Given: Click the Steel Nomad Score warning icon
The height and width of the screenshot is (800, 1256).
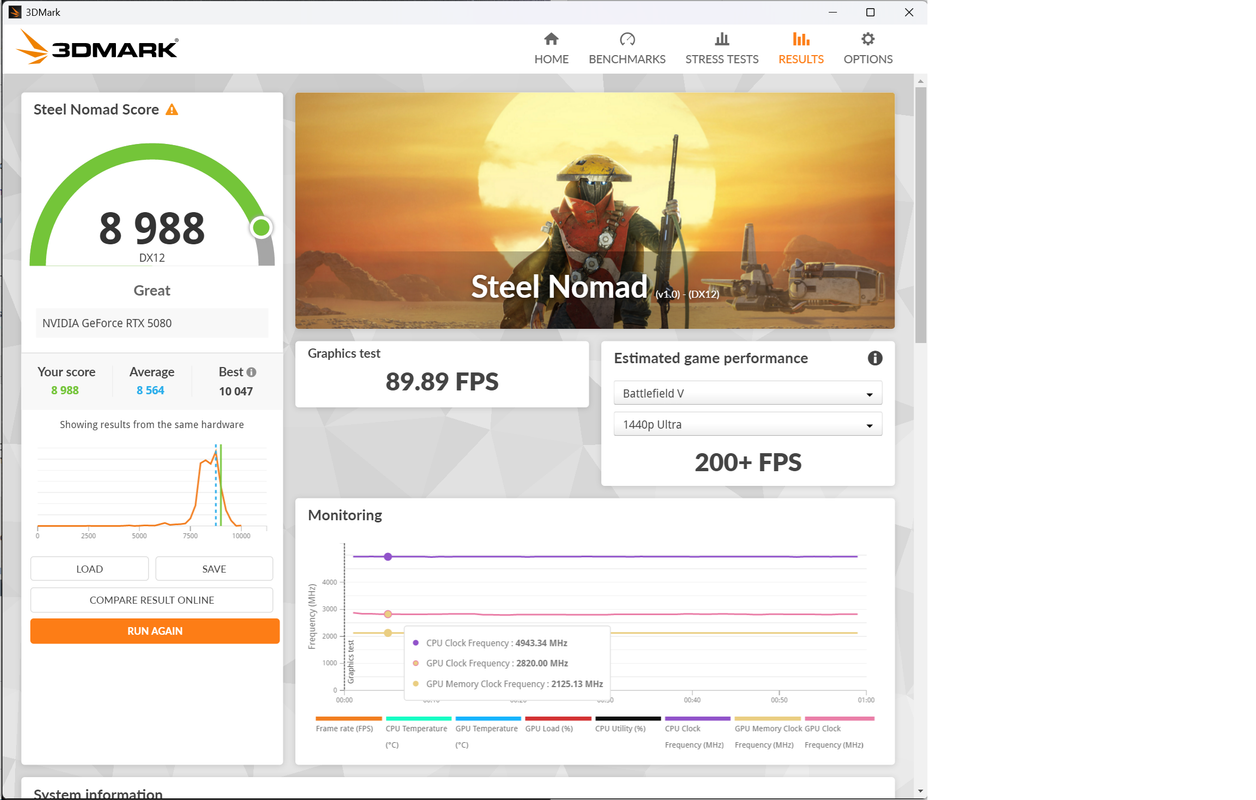Looking at the screenshot, I should pyautogui.click(x=172, y=109).
